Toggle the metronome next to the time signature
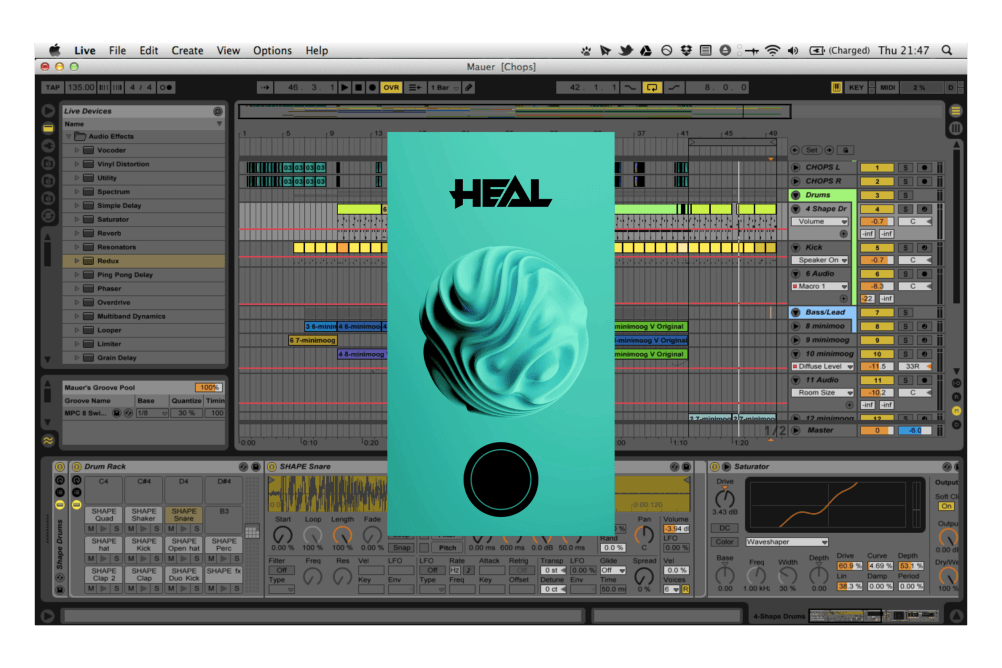Screen dimensions: 1002x668 click(166, 88)
